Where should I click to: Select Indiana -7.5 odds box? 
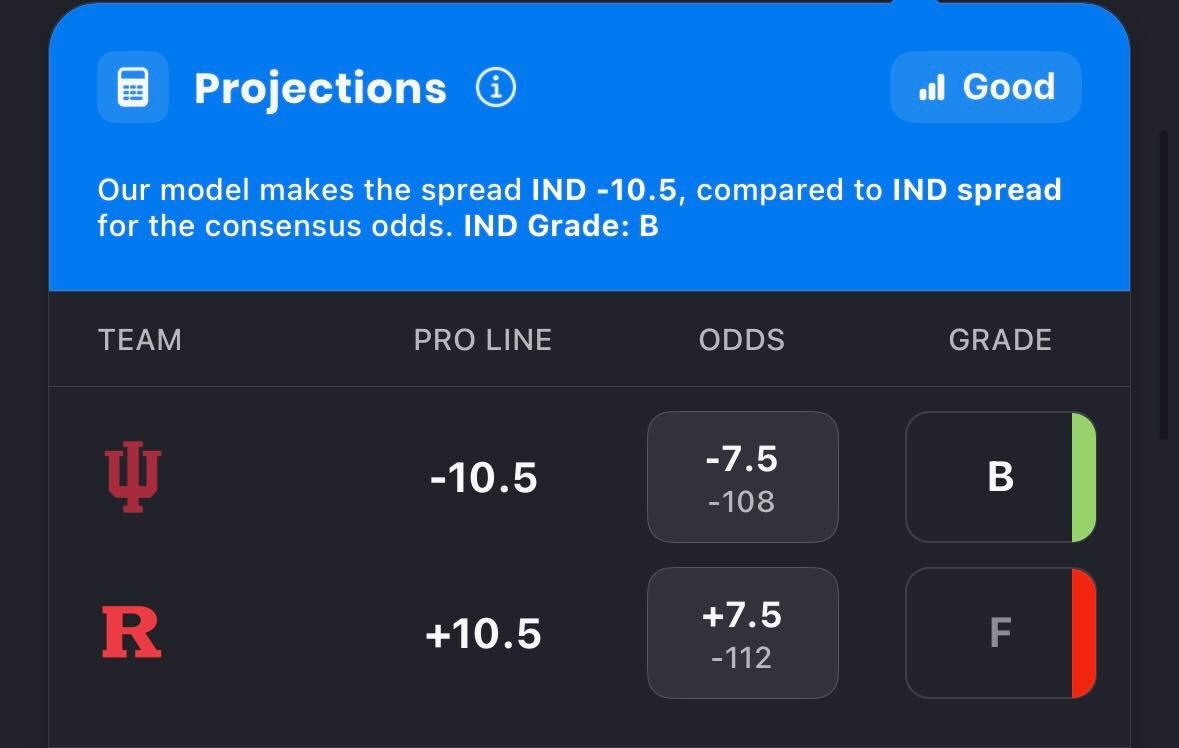coord(742,477)
